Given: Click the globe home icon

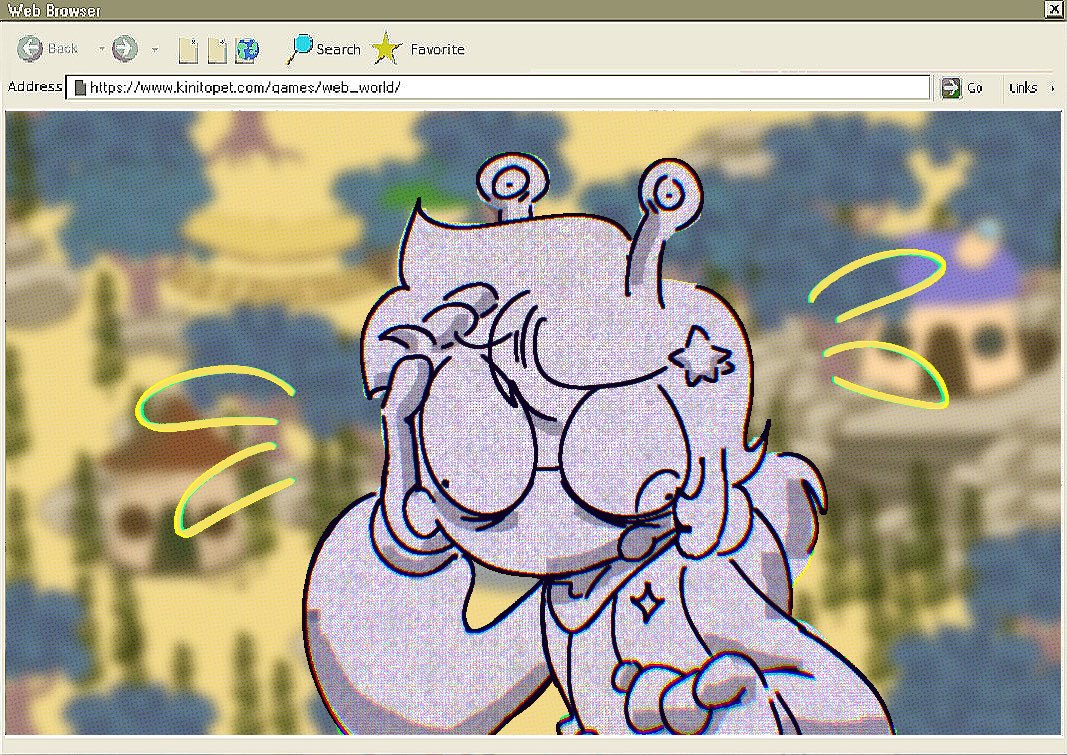Looking at the screenshot, I should click(247, 50).
